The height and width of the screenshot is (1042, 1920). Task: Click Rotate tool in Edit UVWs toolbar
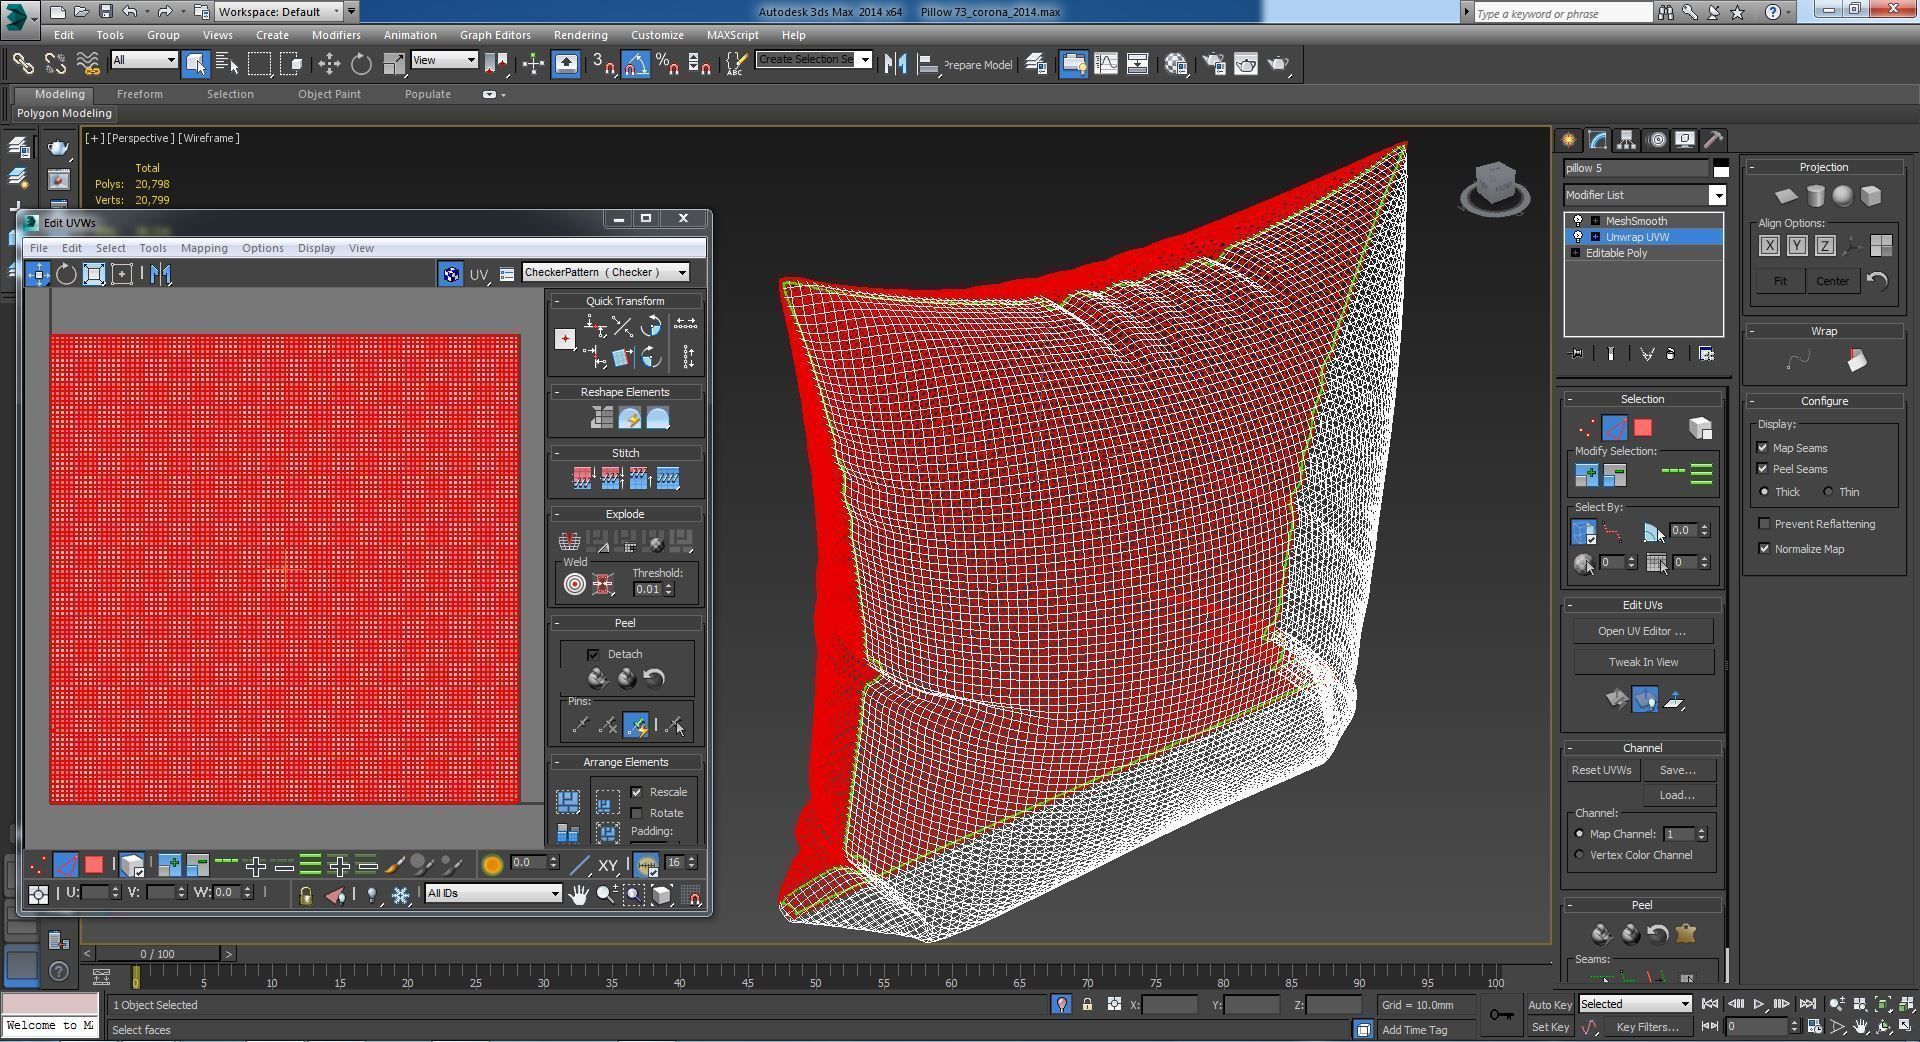coord(66,274)
